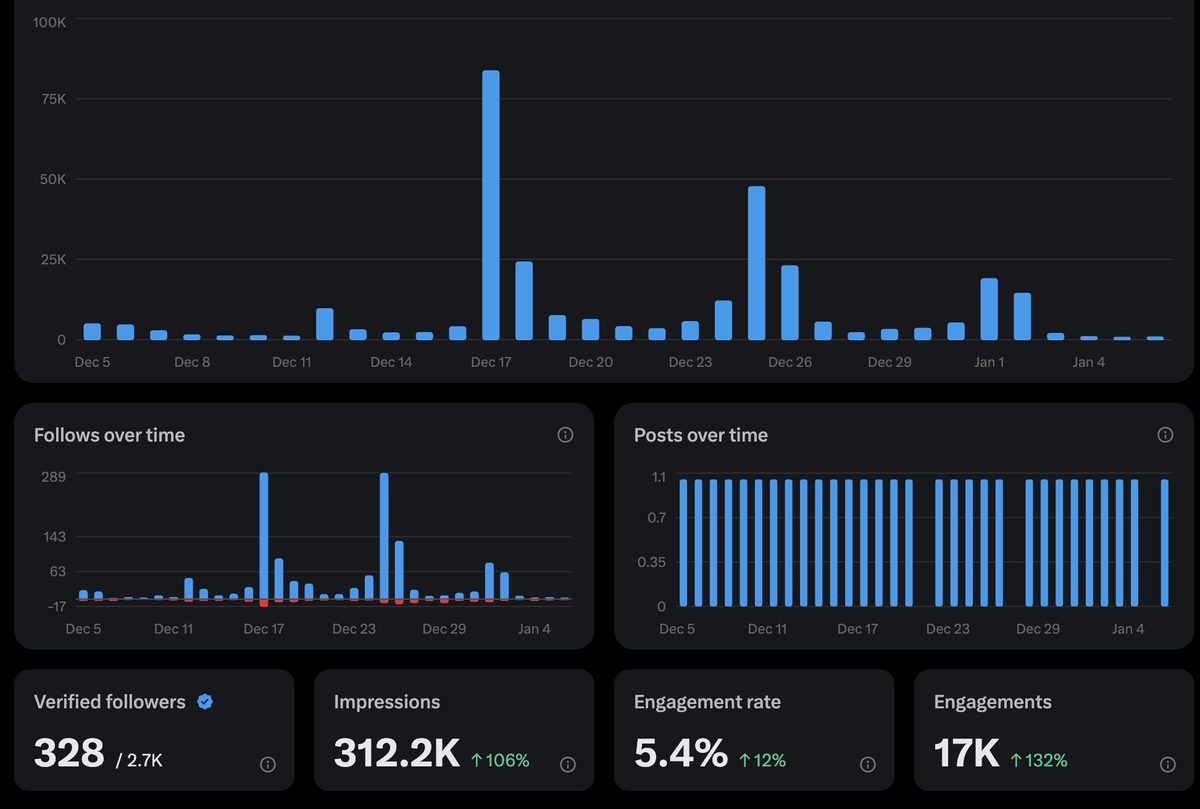Select the Dec 17 follows bar
This screenshot has height=809, width=1200.
click(x=264, y=537)
